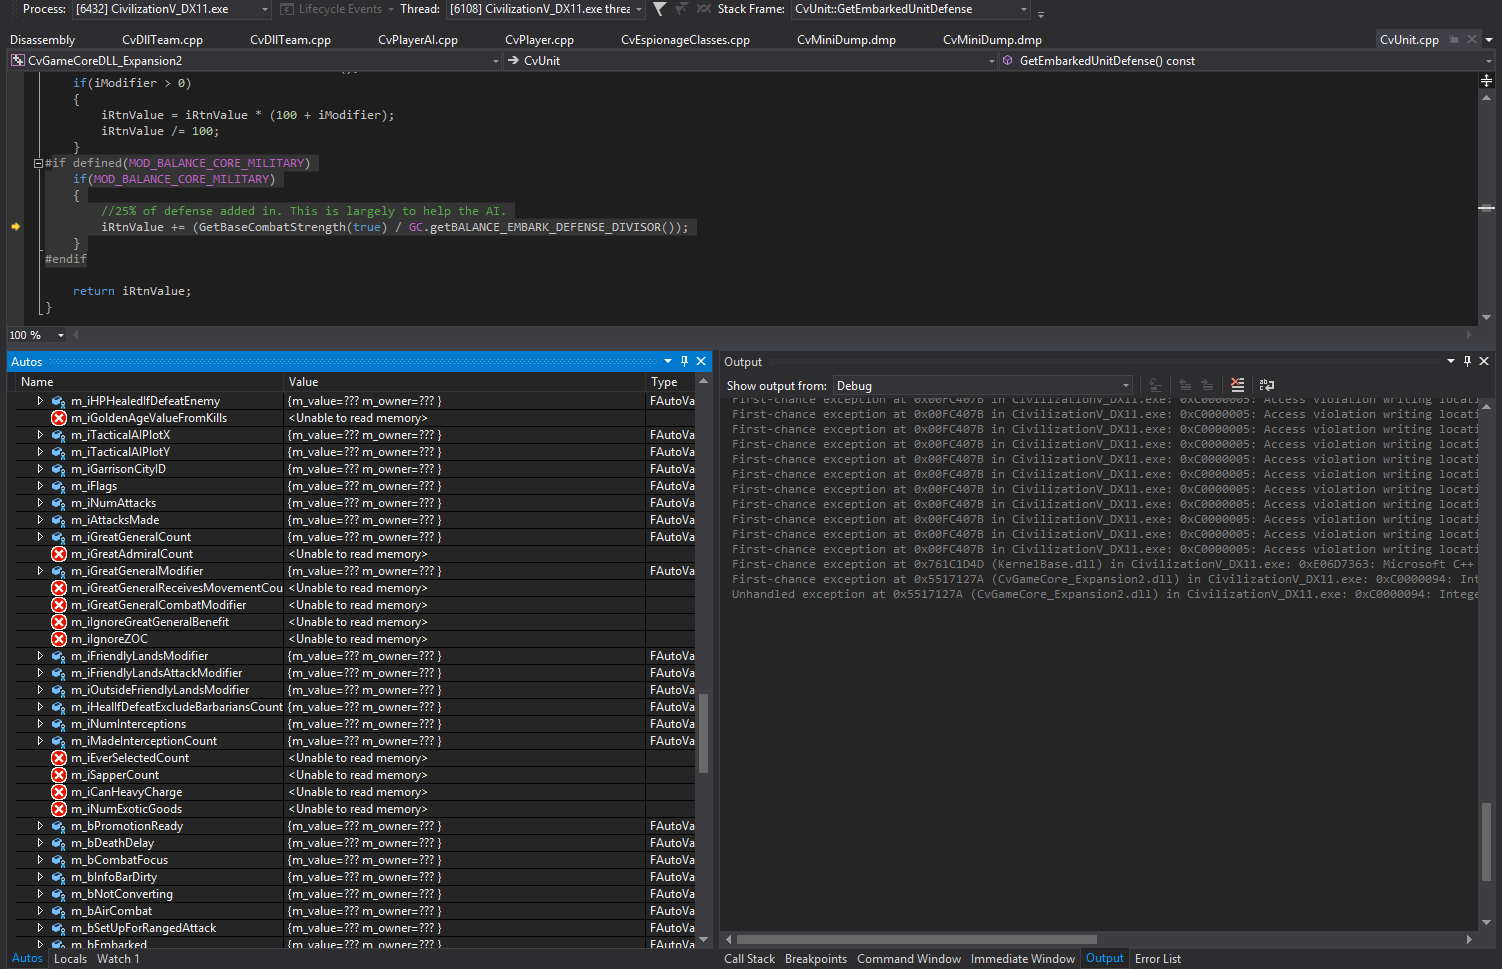Expand m_iNumAttacks variable

click(40, 503)
